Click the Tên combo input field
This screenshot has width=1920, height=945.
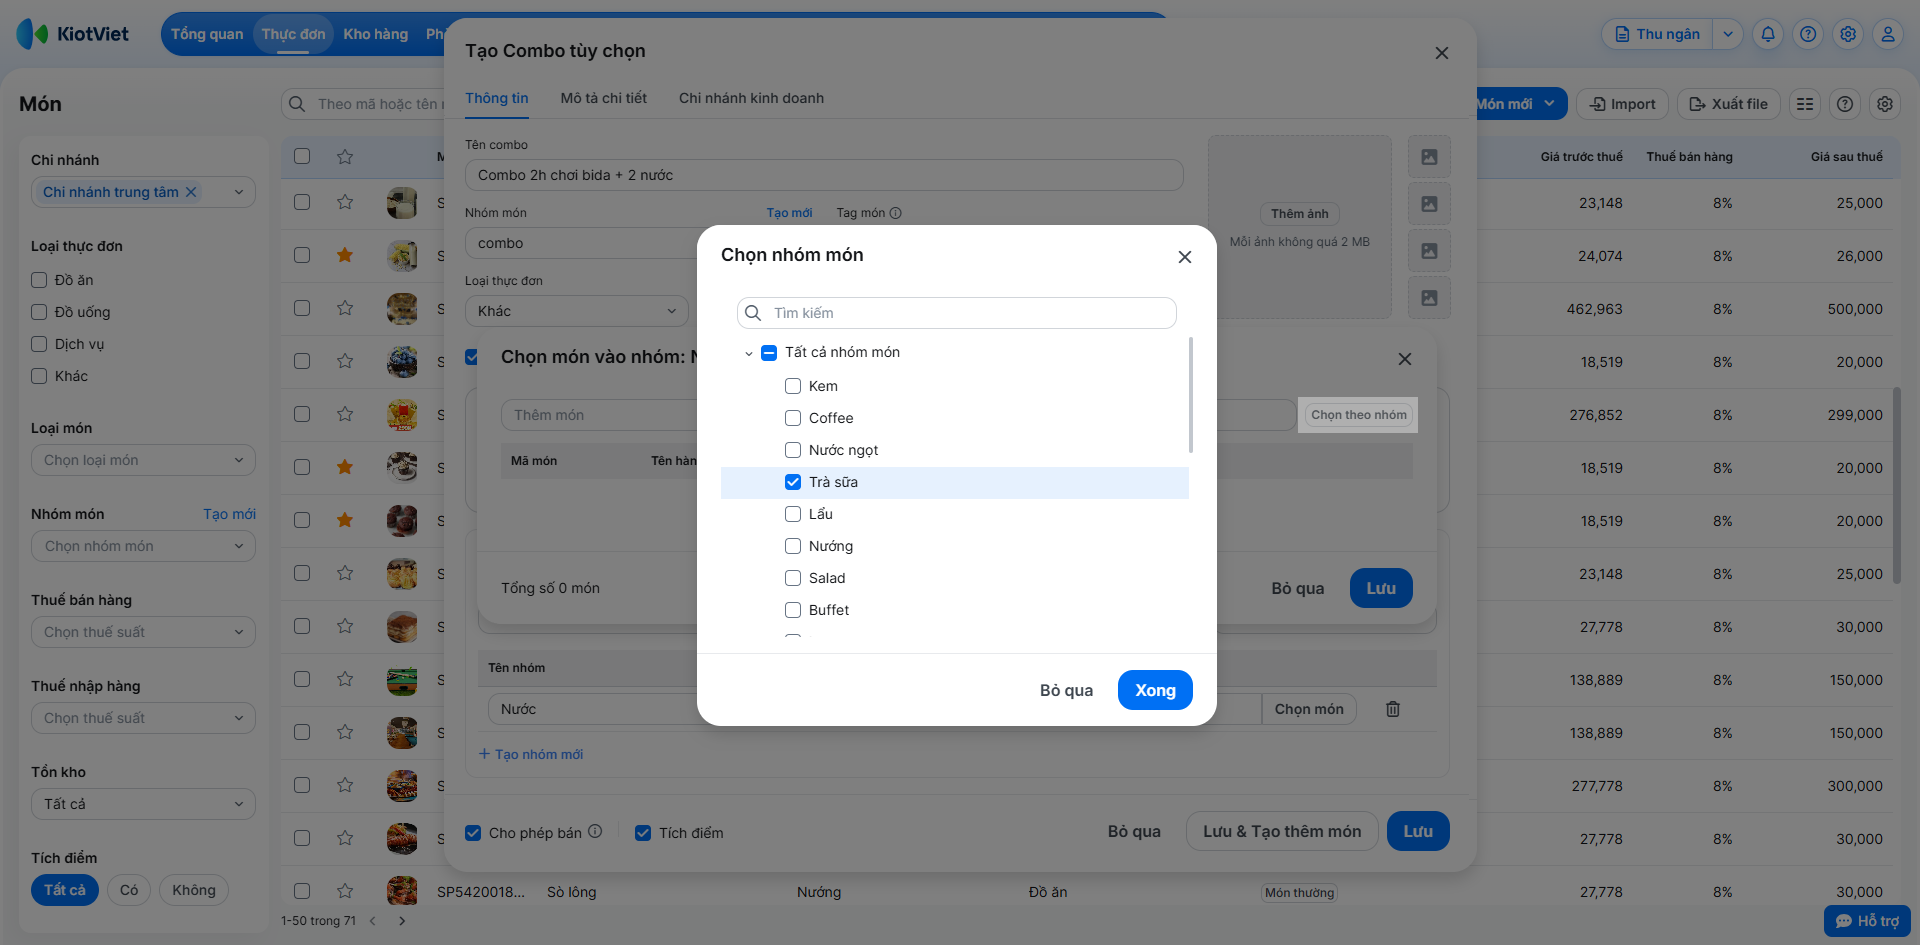point(824,175)
